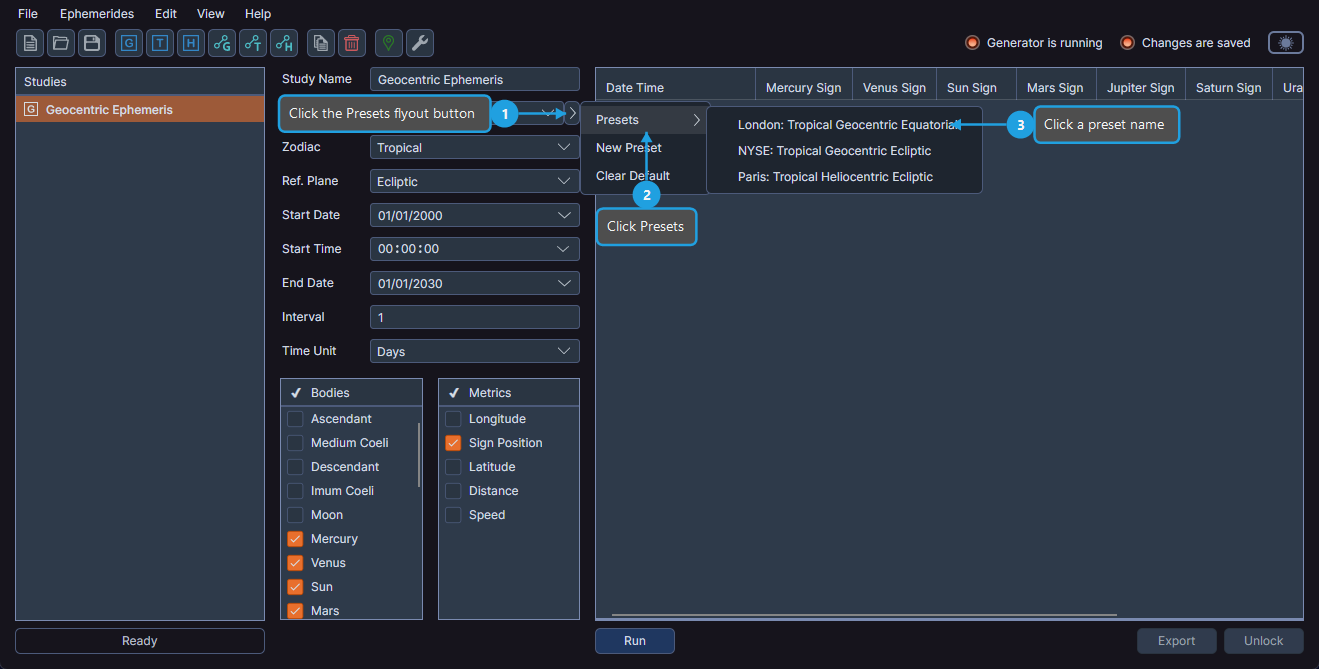Image resolution: width=1319 pixels, height=669 pixels.
Task: Create a new Geocentric study via G icon
Action: coord(128,43)
